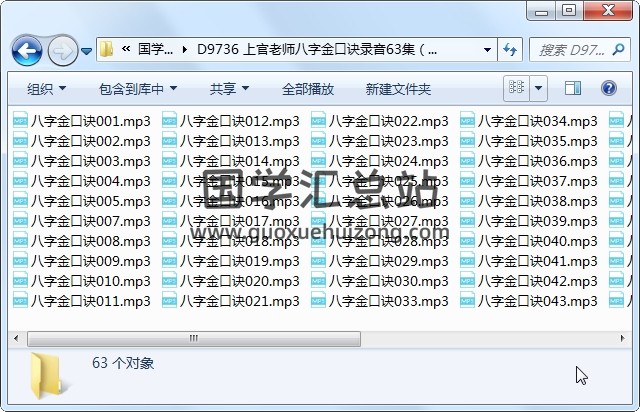Expand the breadcrumb arrow after 国学...
The width and height of the screenshot is (640, 412).
coord(185,50)
